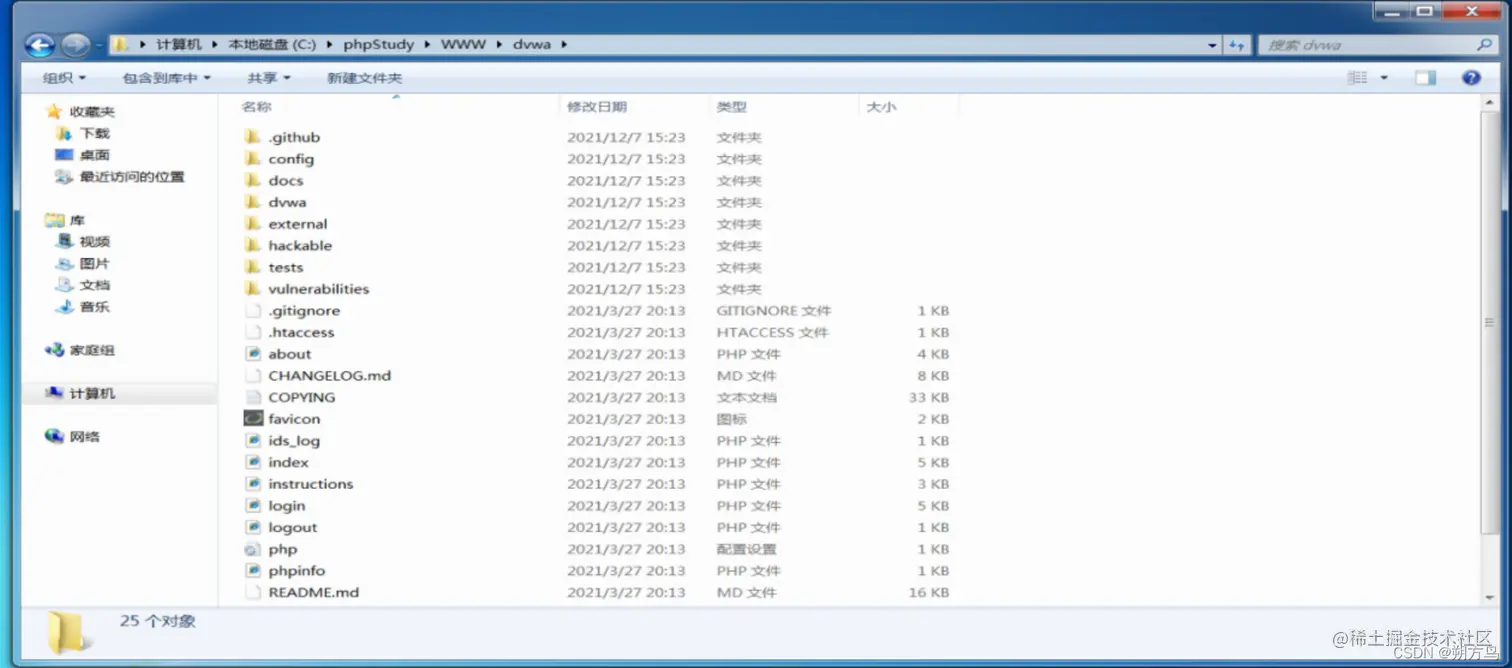The height and width of the screenshot is (668, 1512).
Task: Open the 包含到库中 dropdown
Action: point(167,77)
